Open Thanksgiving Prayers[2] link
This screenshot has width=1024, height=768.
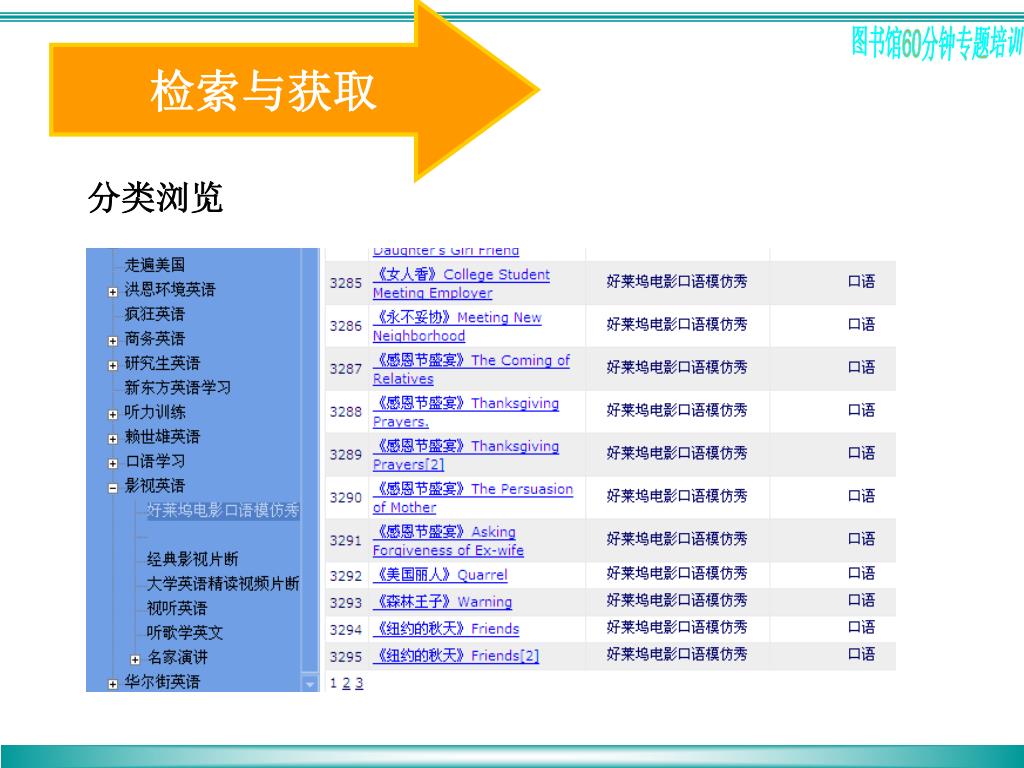pyautogui.click(x=466, y=455)
